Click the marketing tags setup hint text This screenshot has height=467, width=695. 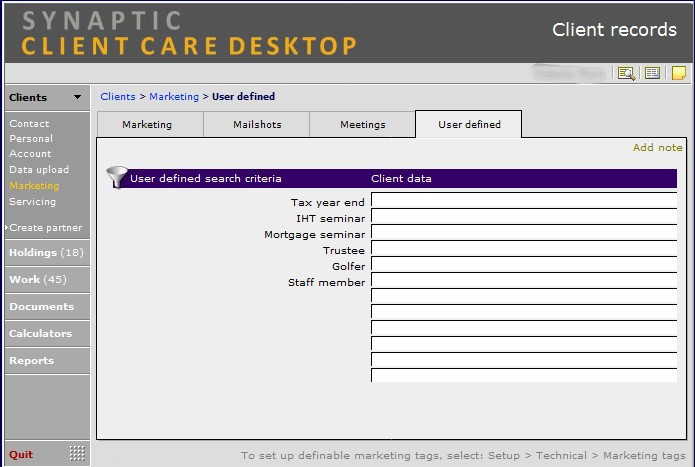(463, 455)
